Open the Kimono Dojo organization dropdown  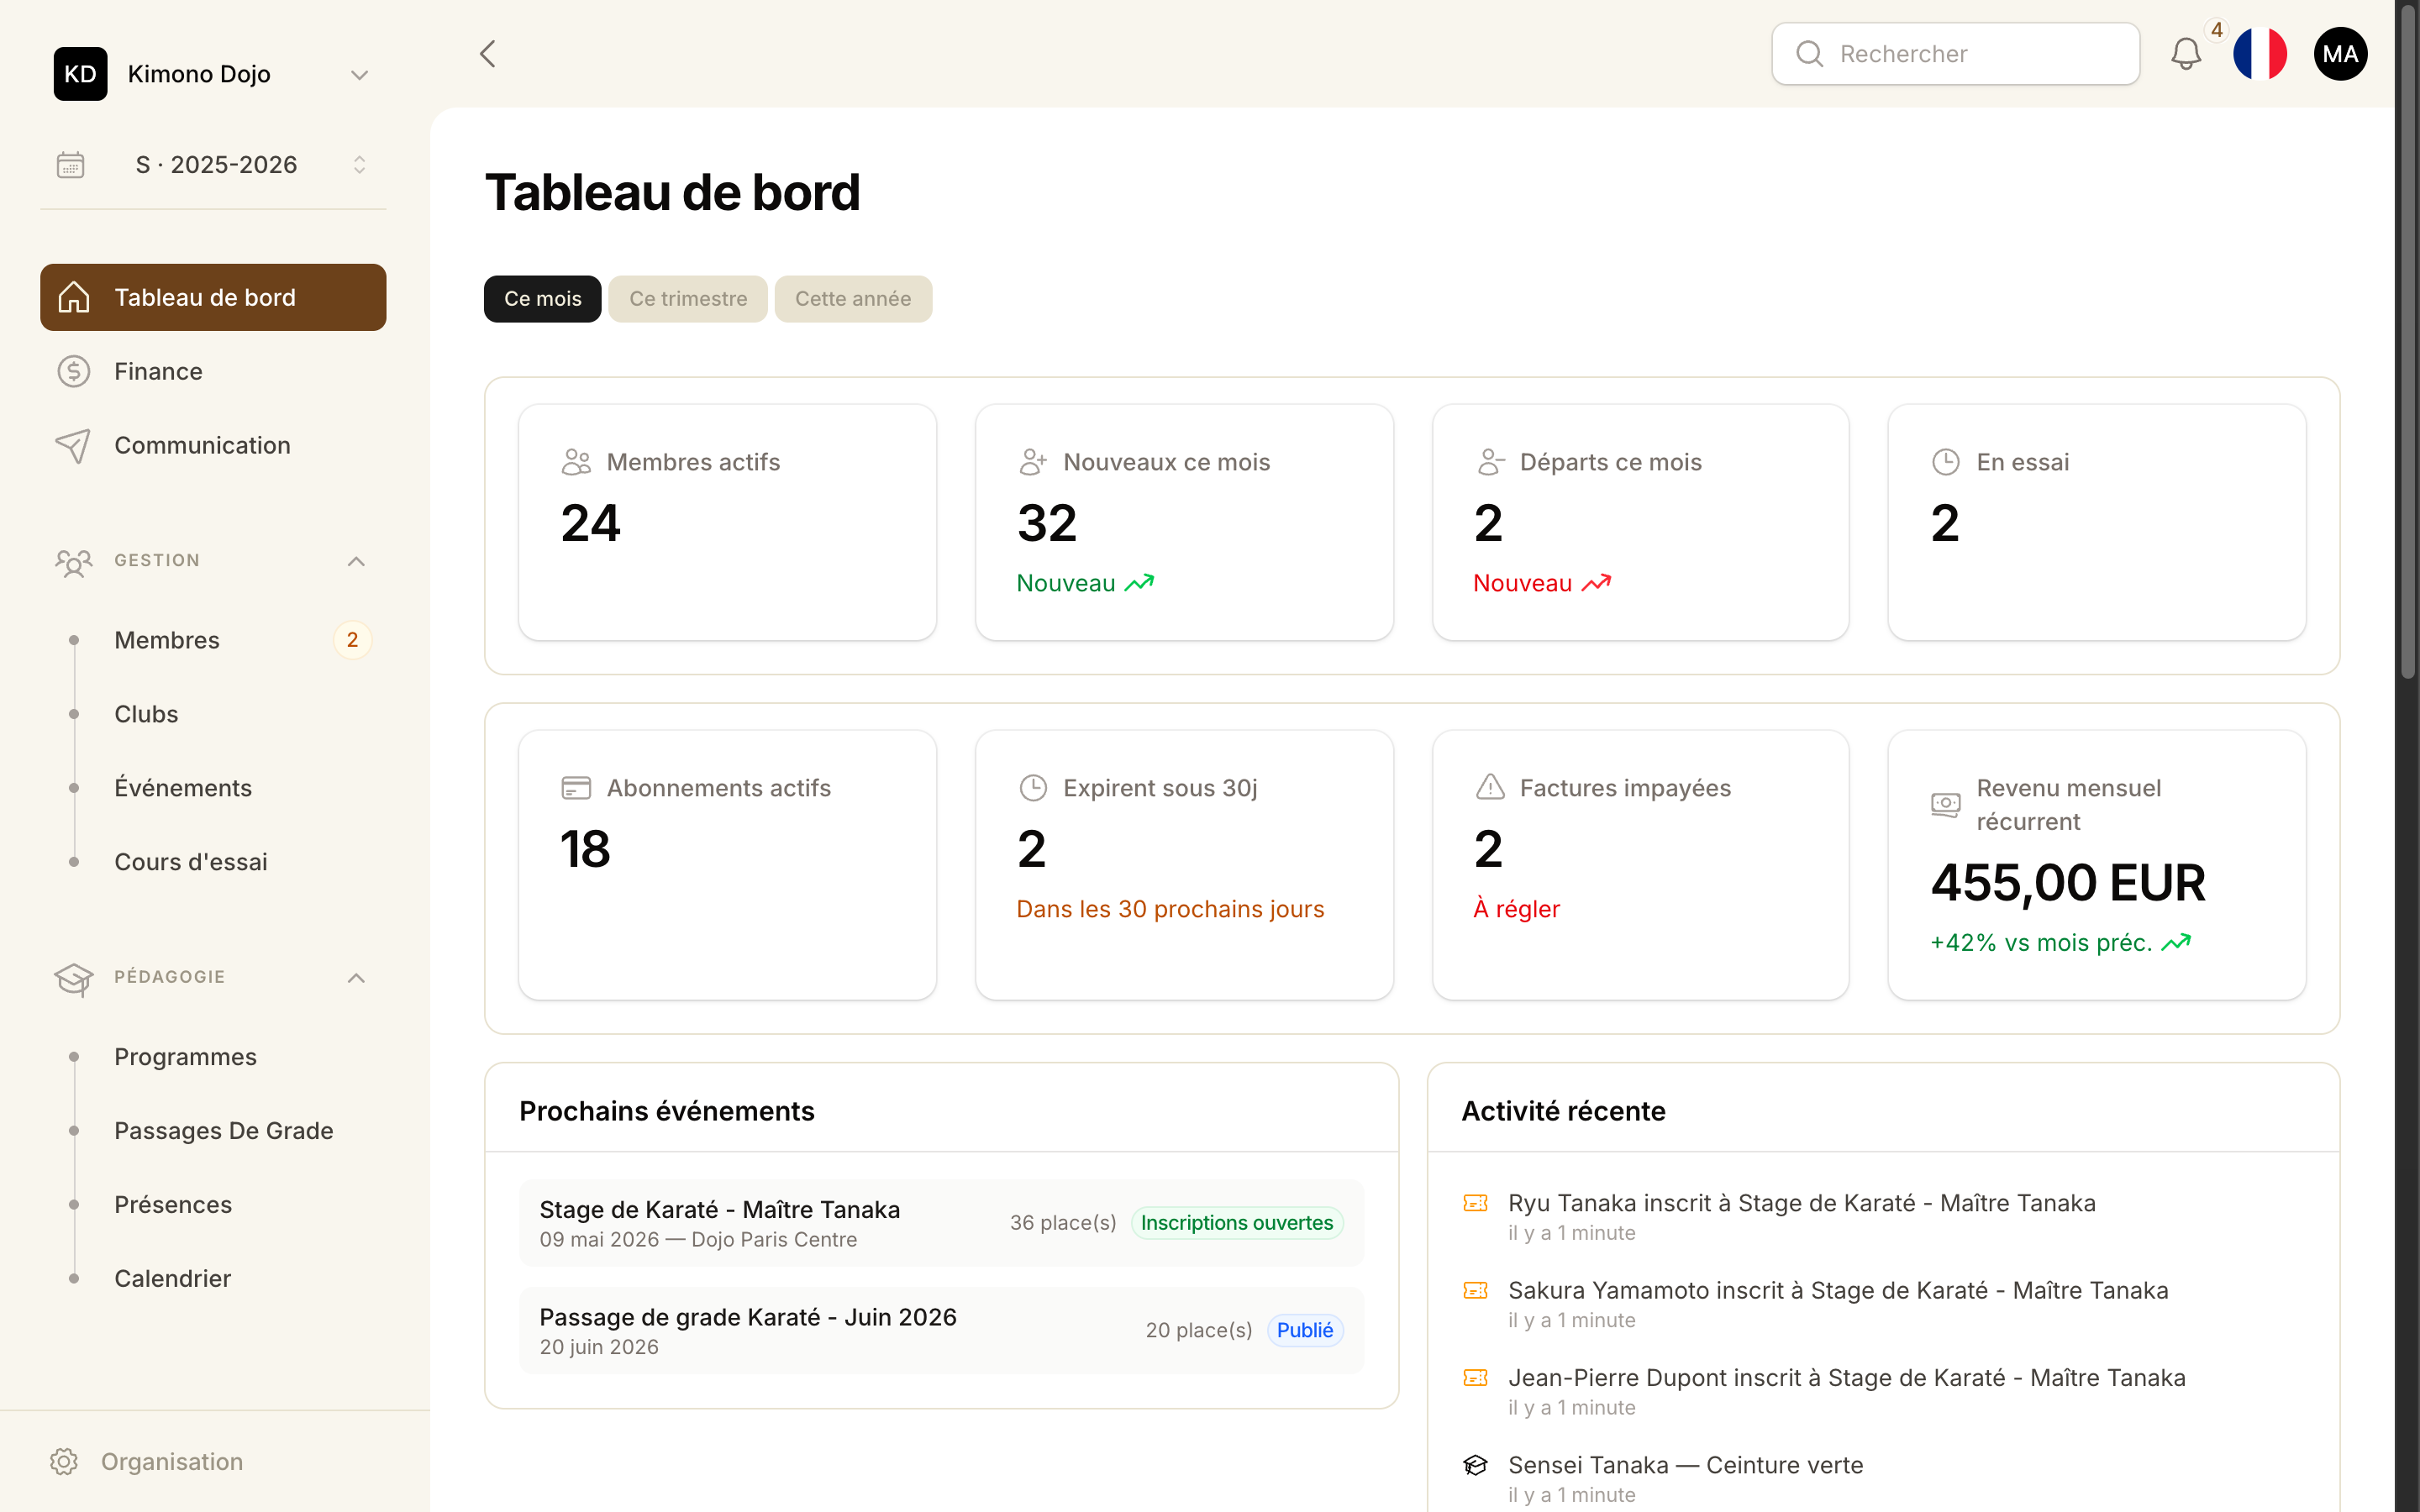pos(360,73)
